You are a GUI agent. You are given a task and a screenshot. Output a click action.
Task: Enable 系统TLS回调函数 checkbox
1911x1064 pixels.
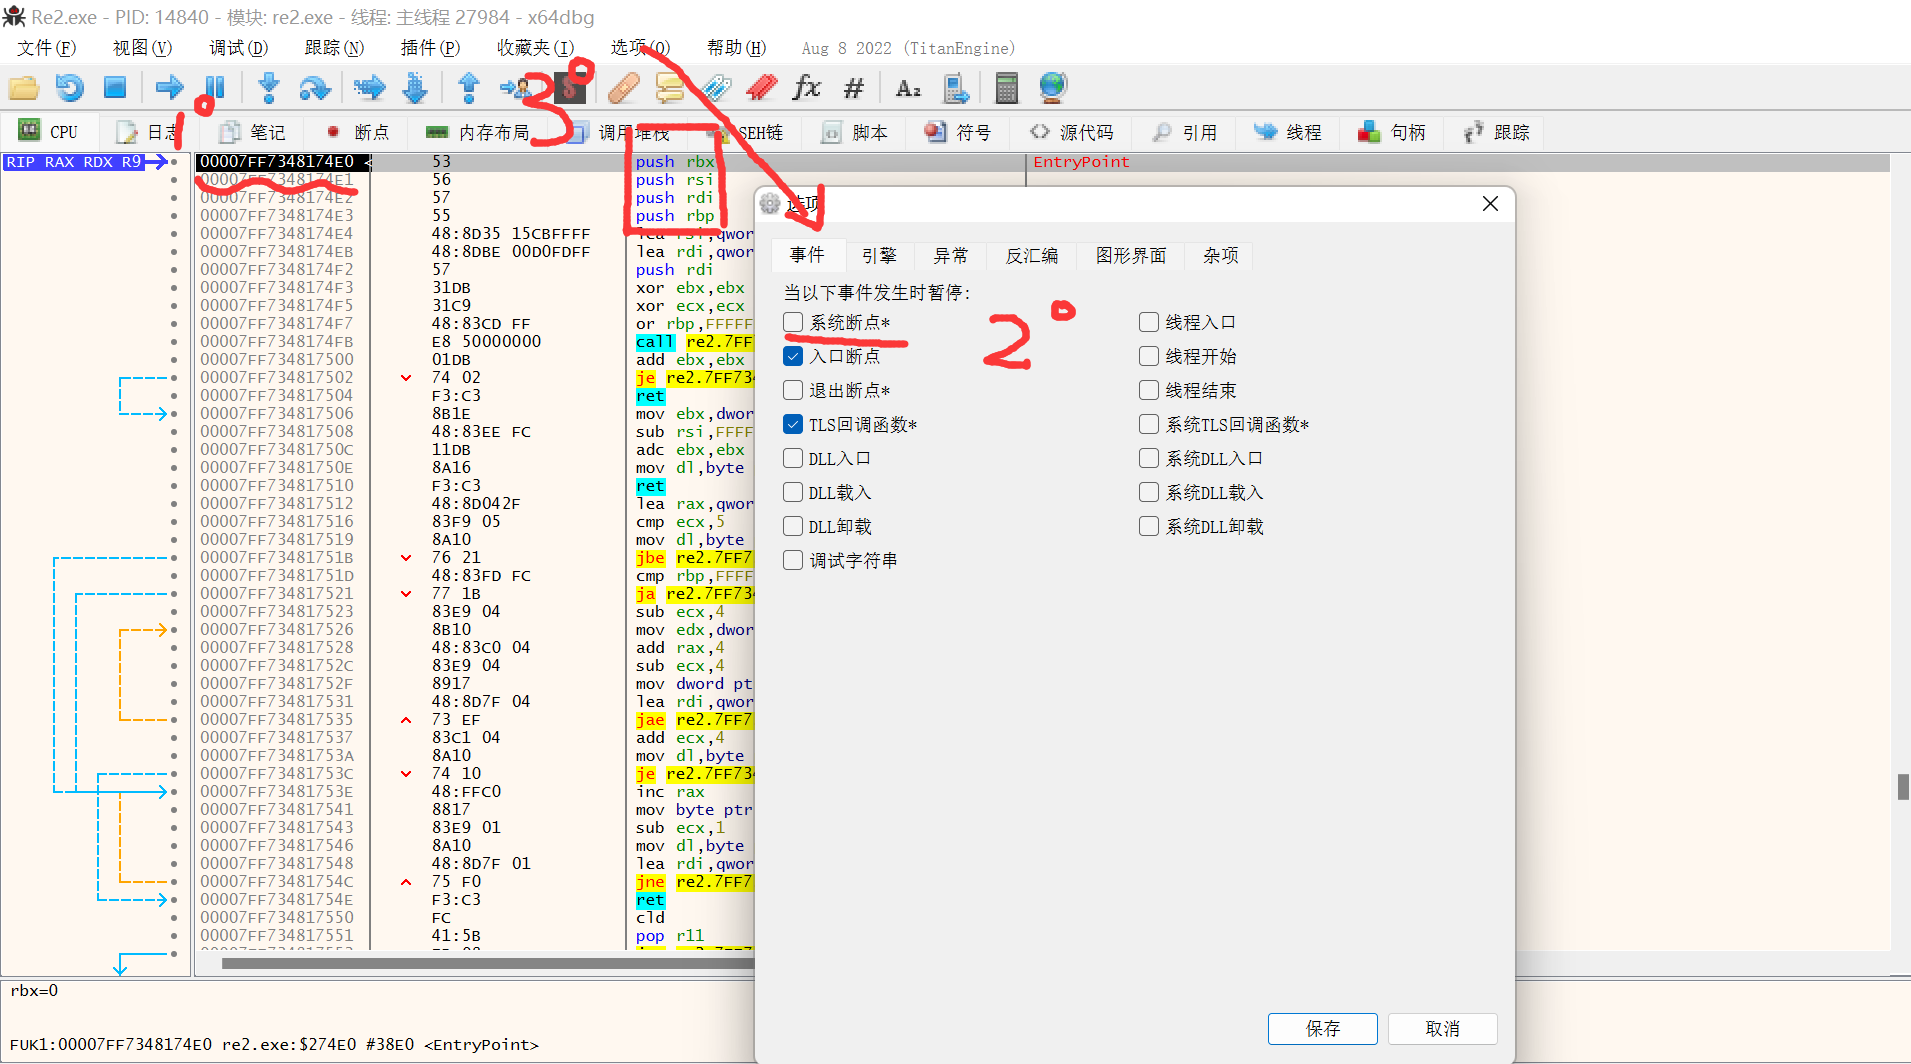point(1149,424)
